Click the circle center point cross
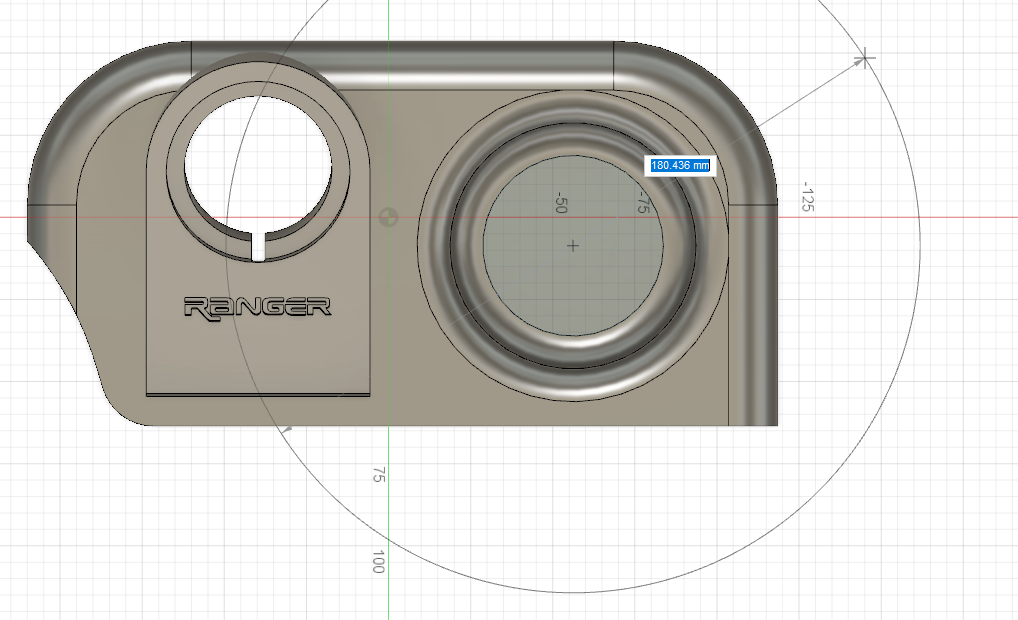Image resolution: width=1018 pixels, height=620 pixels. coord(573,246)
